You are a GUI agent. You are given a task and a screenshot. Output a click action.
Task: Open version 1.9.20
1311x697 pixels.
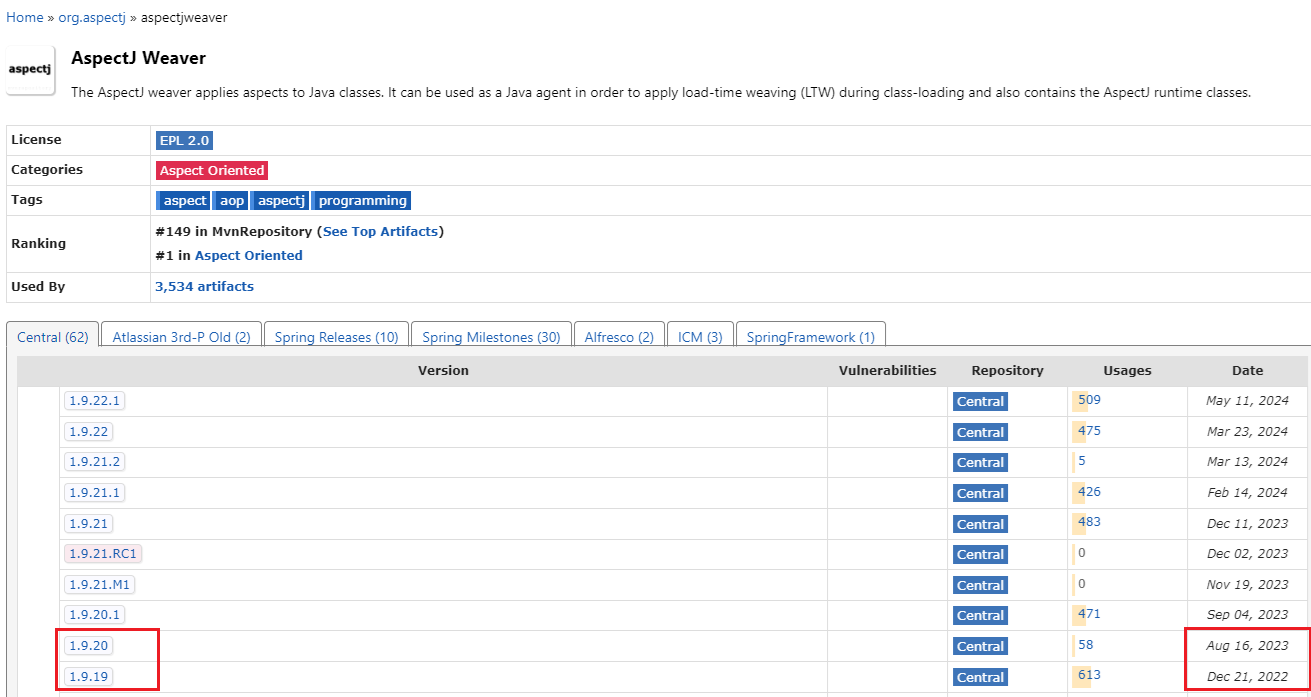(88, 646)
